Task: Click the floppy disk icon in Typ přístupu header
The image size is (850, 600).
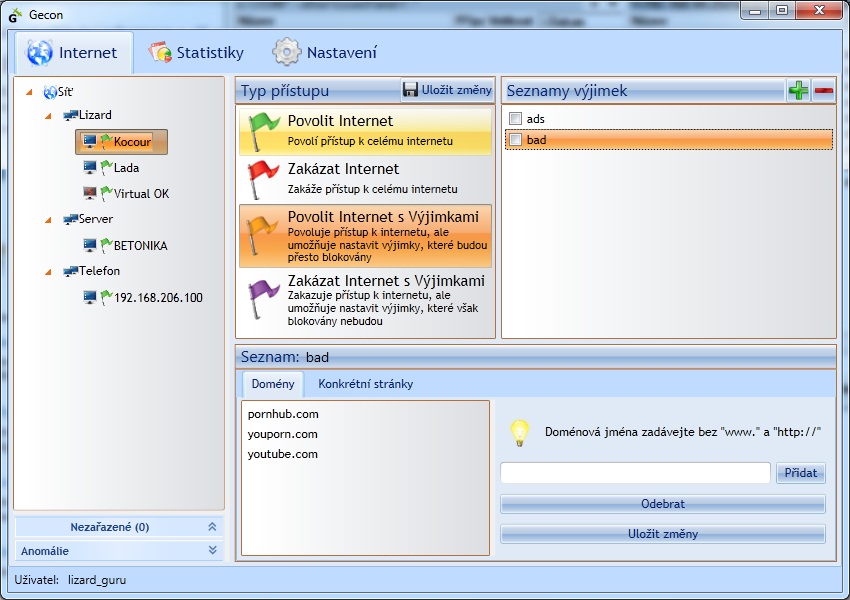Action: 410,90
